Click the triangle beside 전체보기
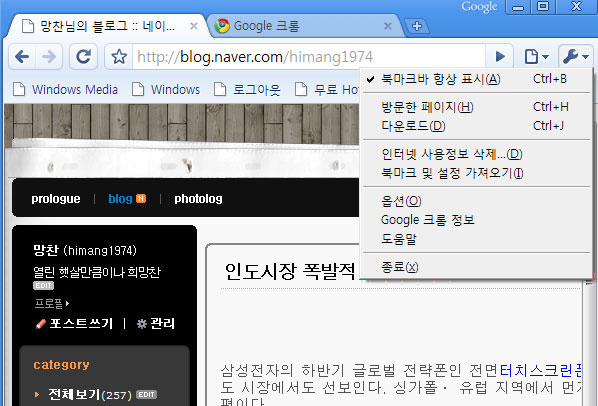Viewport: 598px width, 406px height. click(x=37, y=395)
